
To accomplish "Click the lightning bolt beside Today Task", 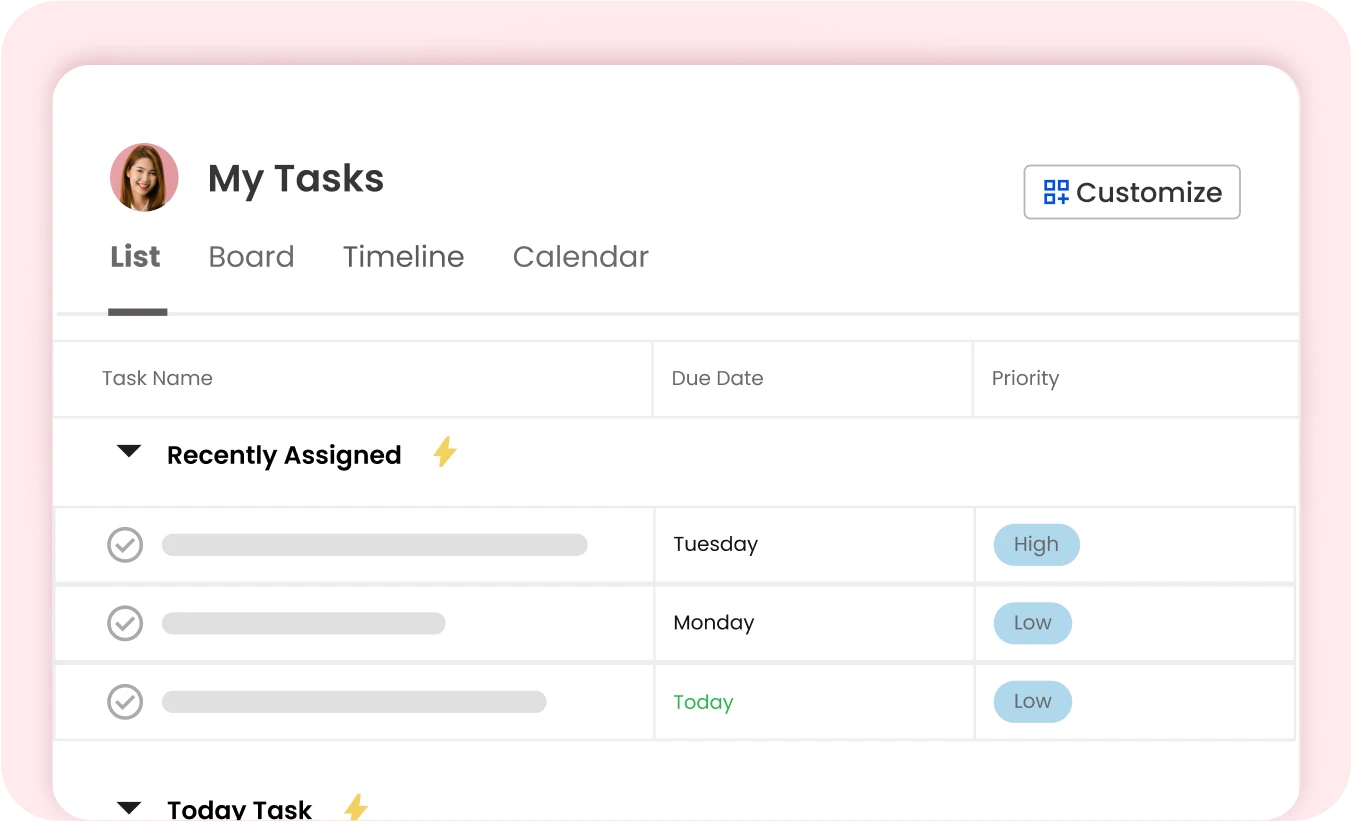I will pyautogui.click(x=355, y=806).
